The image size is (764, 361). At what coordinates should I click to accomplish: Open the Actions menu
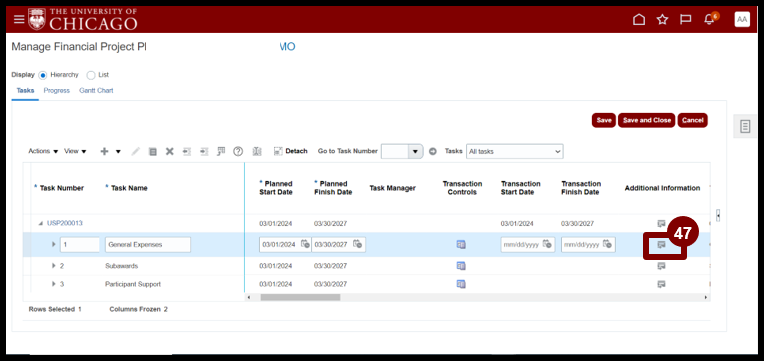[43, 152]
